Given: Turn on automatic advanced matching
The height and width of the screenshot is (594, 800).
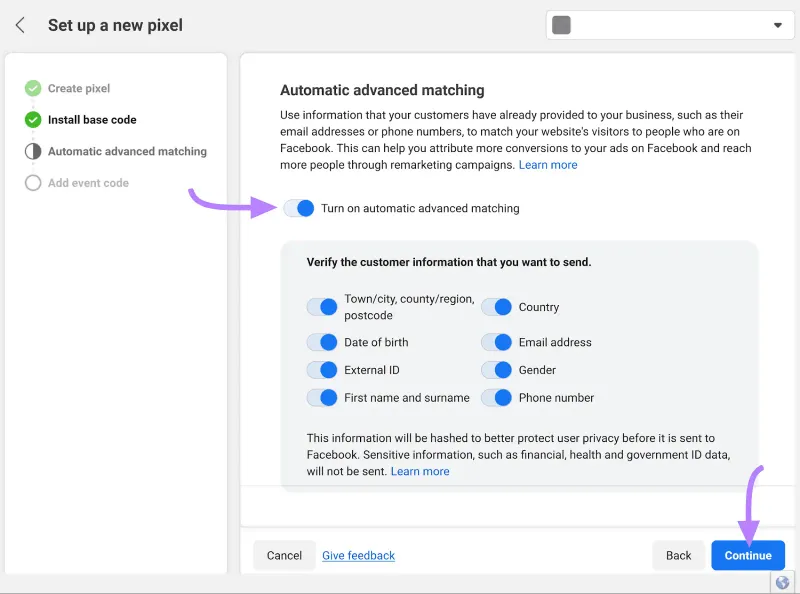Looking at the screenshot, I should tap(299, 208).
